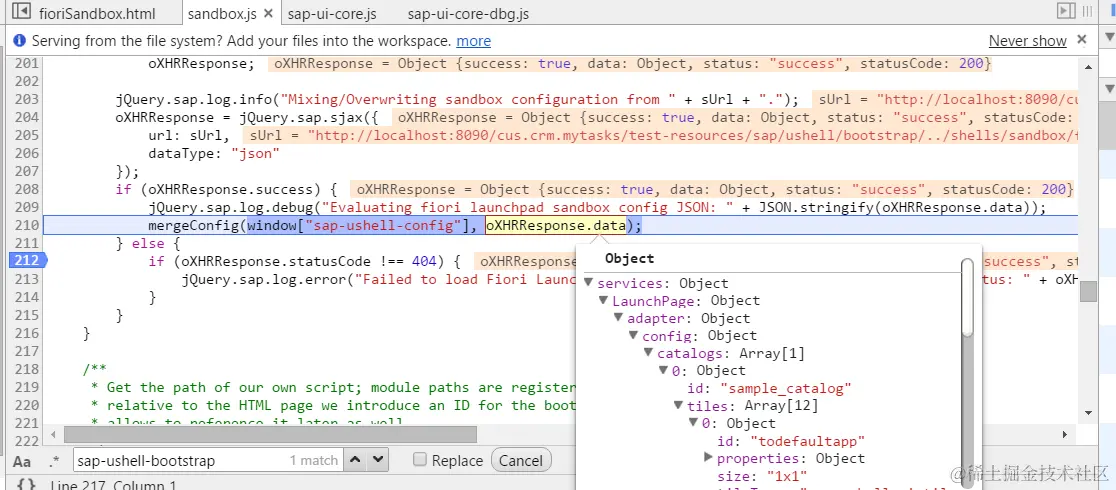Open the 'more' workspace link

point(473,41)
